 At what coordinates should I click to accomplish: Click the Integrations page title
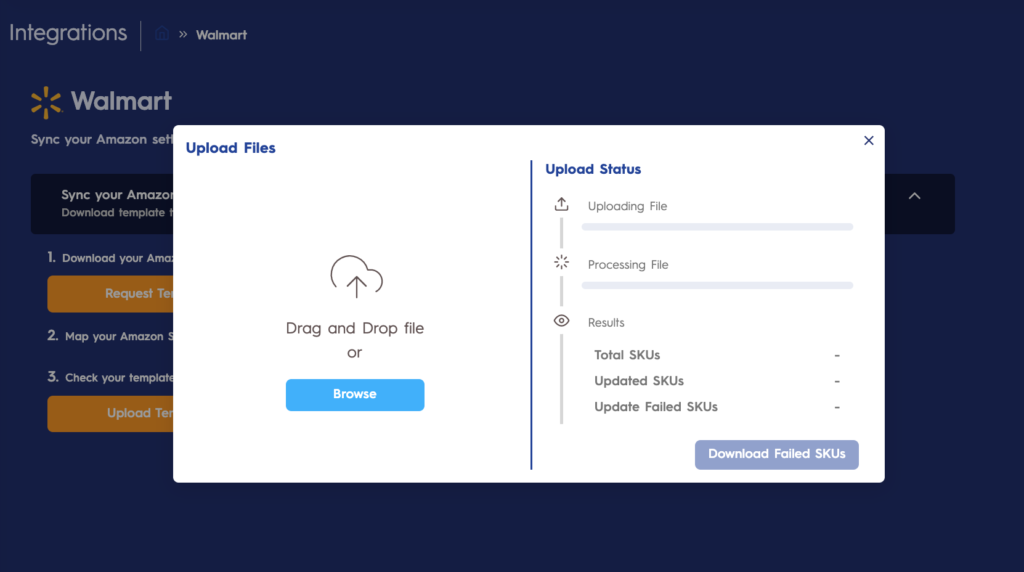68,33
